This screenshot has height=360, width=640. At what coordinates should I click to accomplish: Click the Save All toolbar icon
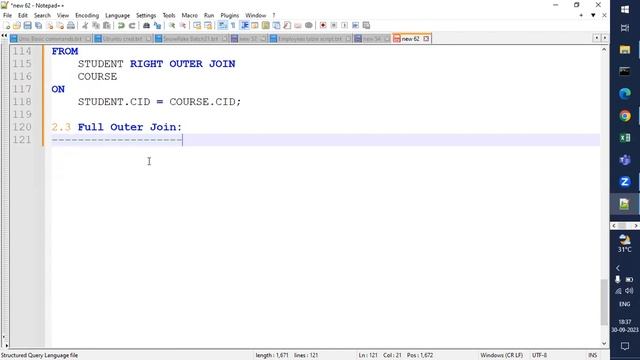(x=38, y=25)
